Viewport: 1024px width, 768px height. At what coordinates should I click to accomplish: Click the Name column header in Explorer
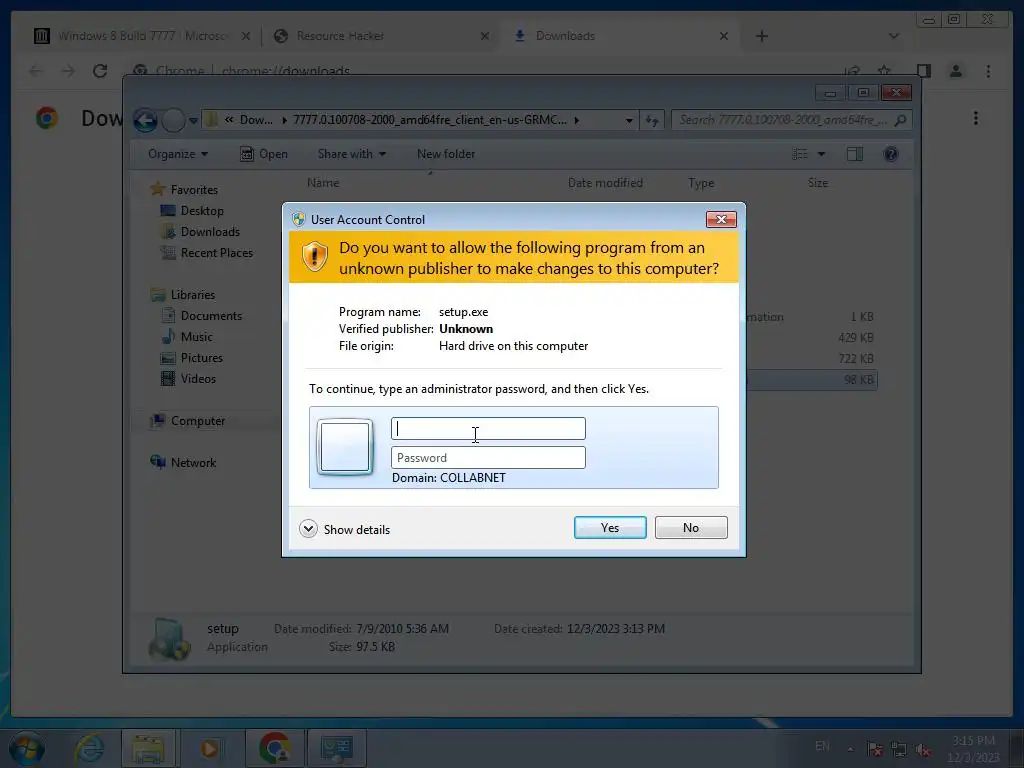(323, 183)
